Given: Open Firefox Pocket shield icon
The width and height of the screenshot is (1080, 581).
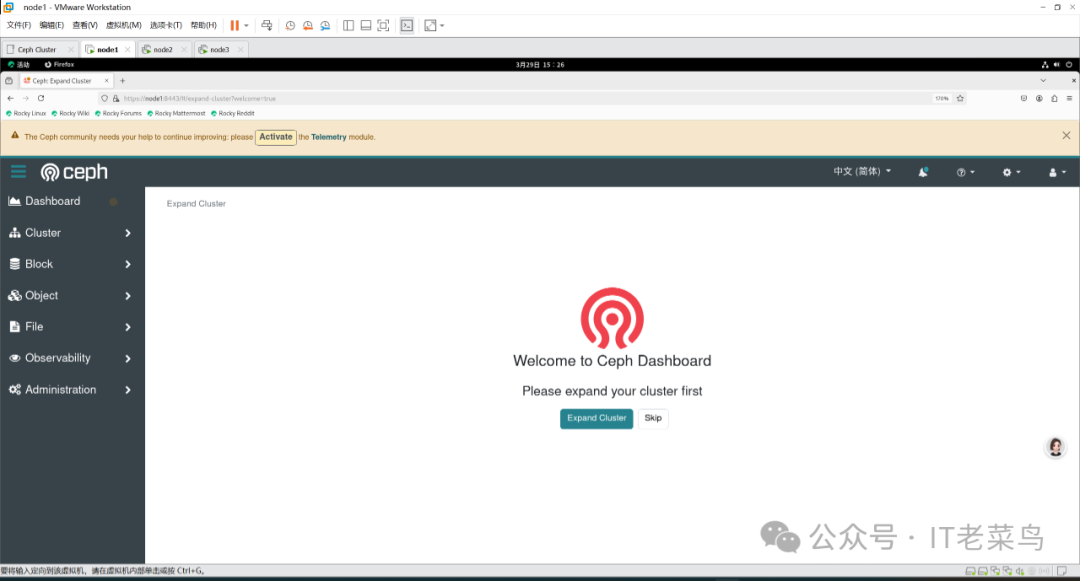Looking at the screenshot, I should (1024, 98).
